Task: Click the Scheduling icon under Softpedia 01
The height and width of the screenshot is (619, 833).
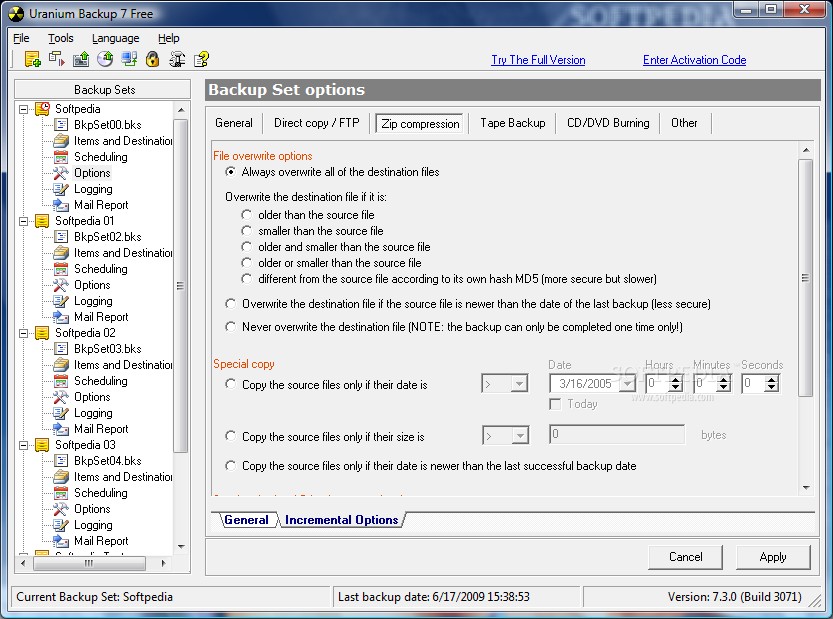Action: point(61,269)
